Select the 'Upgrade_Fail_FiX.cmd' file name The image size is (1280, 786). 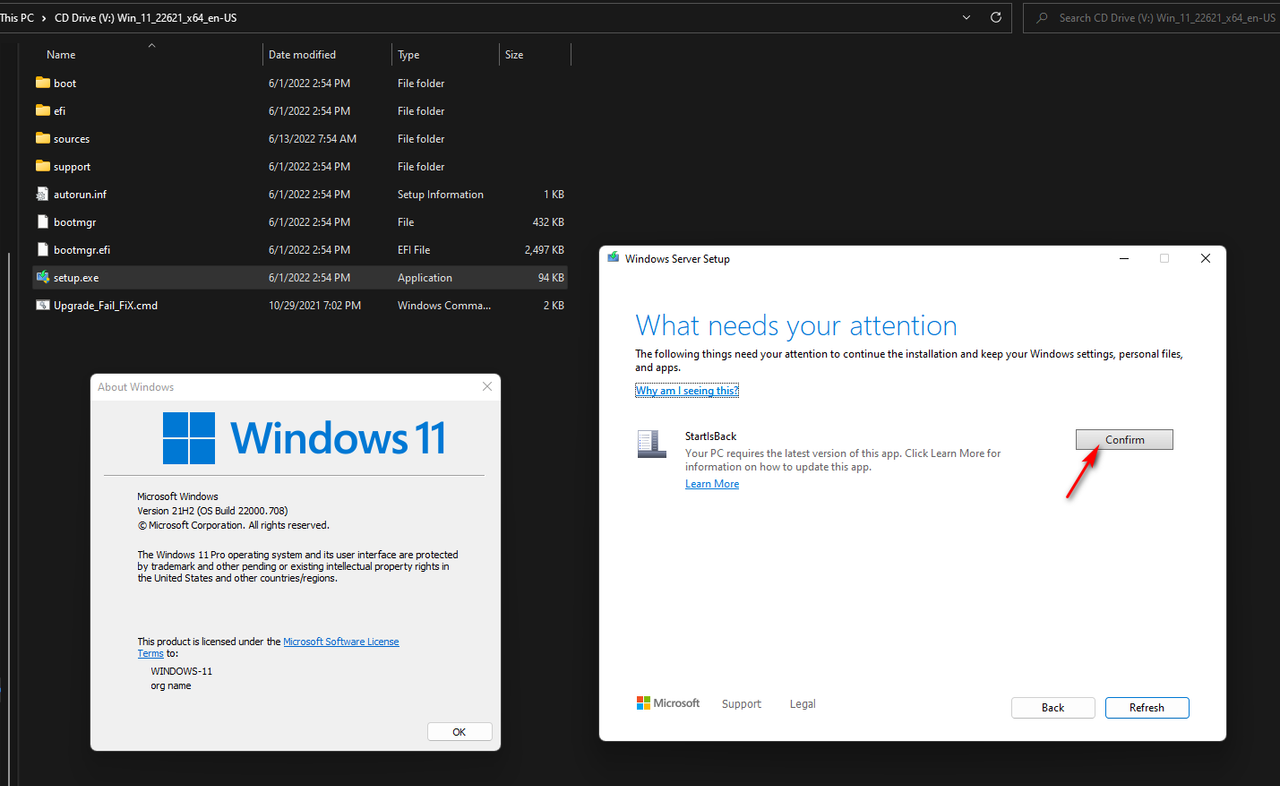(x=106, y=306)
